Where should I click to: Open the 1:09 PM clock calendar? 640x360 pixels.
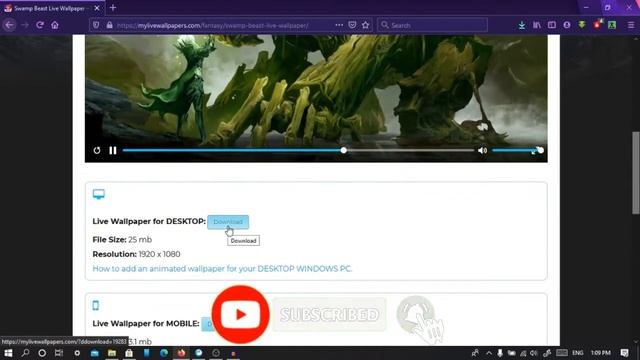click(601, 353)
